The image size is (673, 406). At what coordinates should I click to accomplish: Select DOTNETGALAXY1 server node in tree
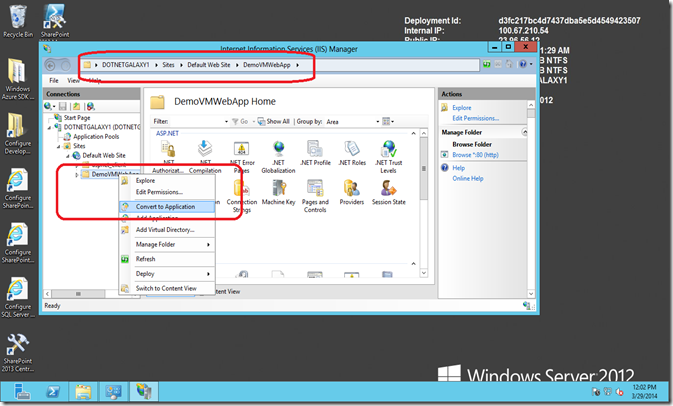[102, 127]
